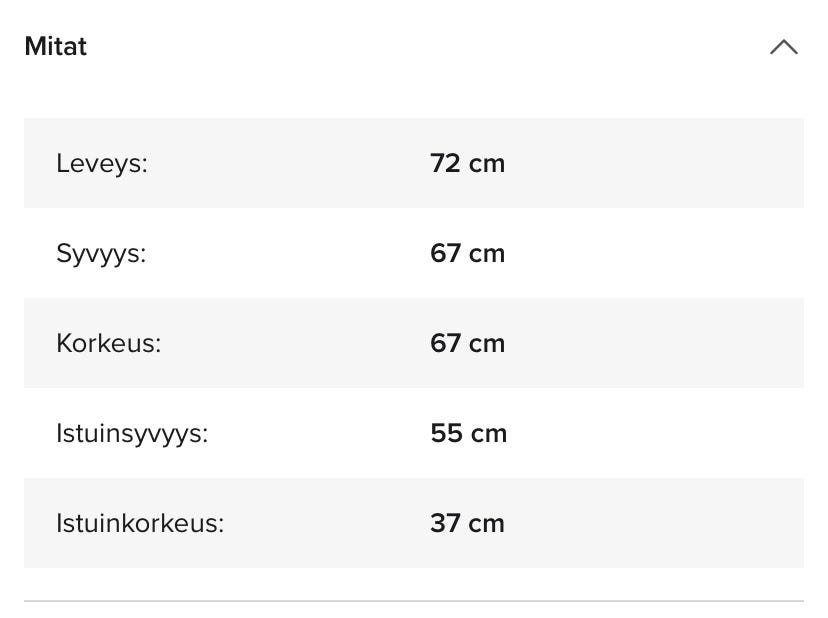The height and width of the screenshot is (618, 828).
Task: Click the Korkeus label
Action: click(108, 343)
